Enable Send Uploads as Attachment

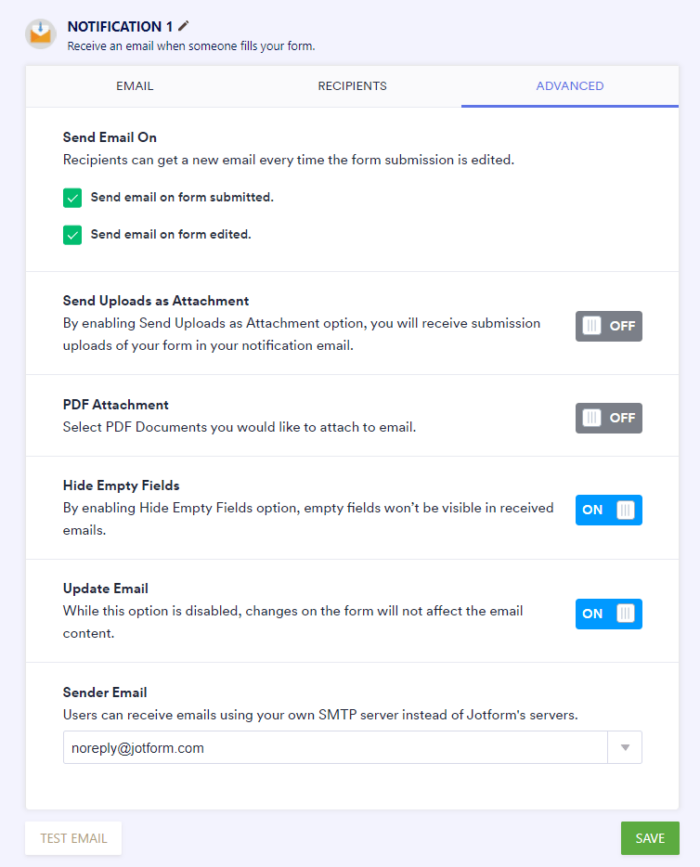point(608,325)
